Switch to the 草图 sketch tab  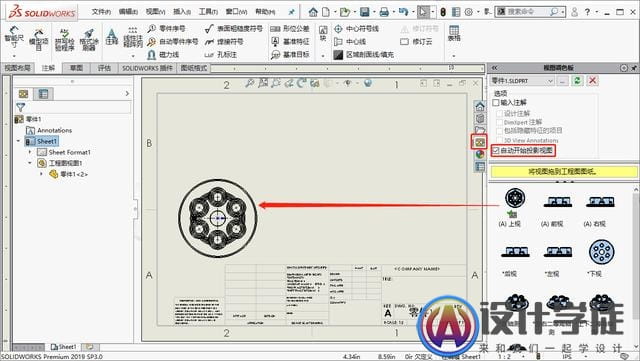tap(76, 68)
